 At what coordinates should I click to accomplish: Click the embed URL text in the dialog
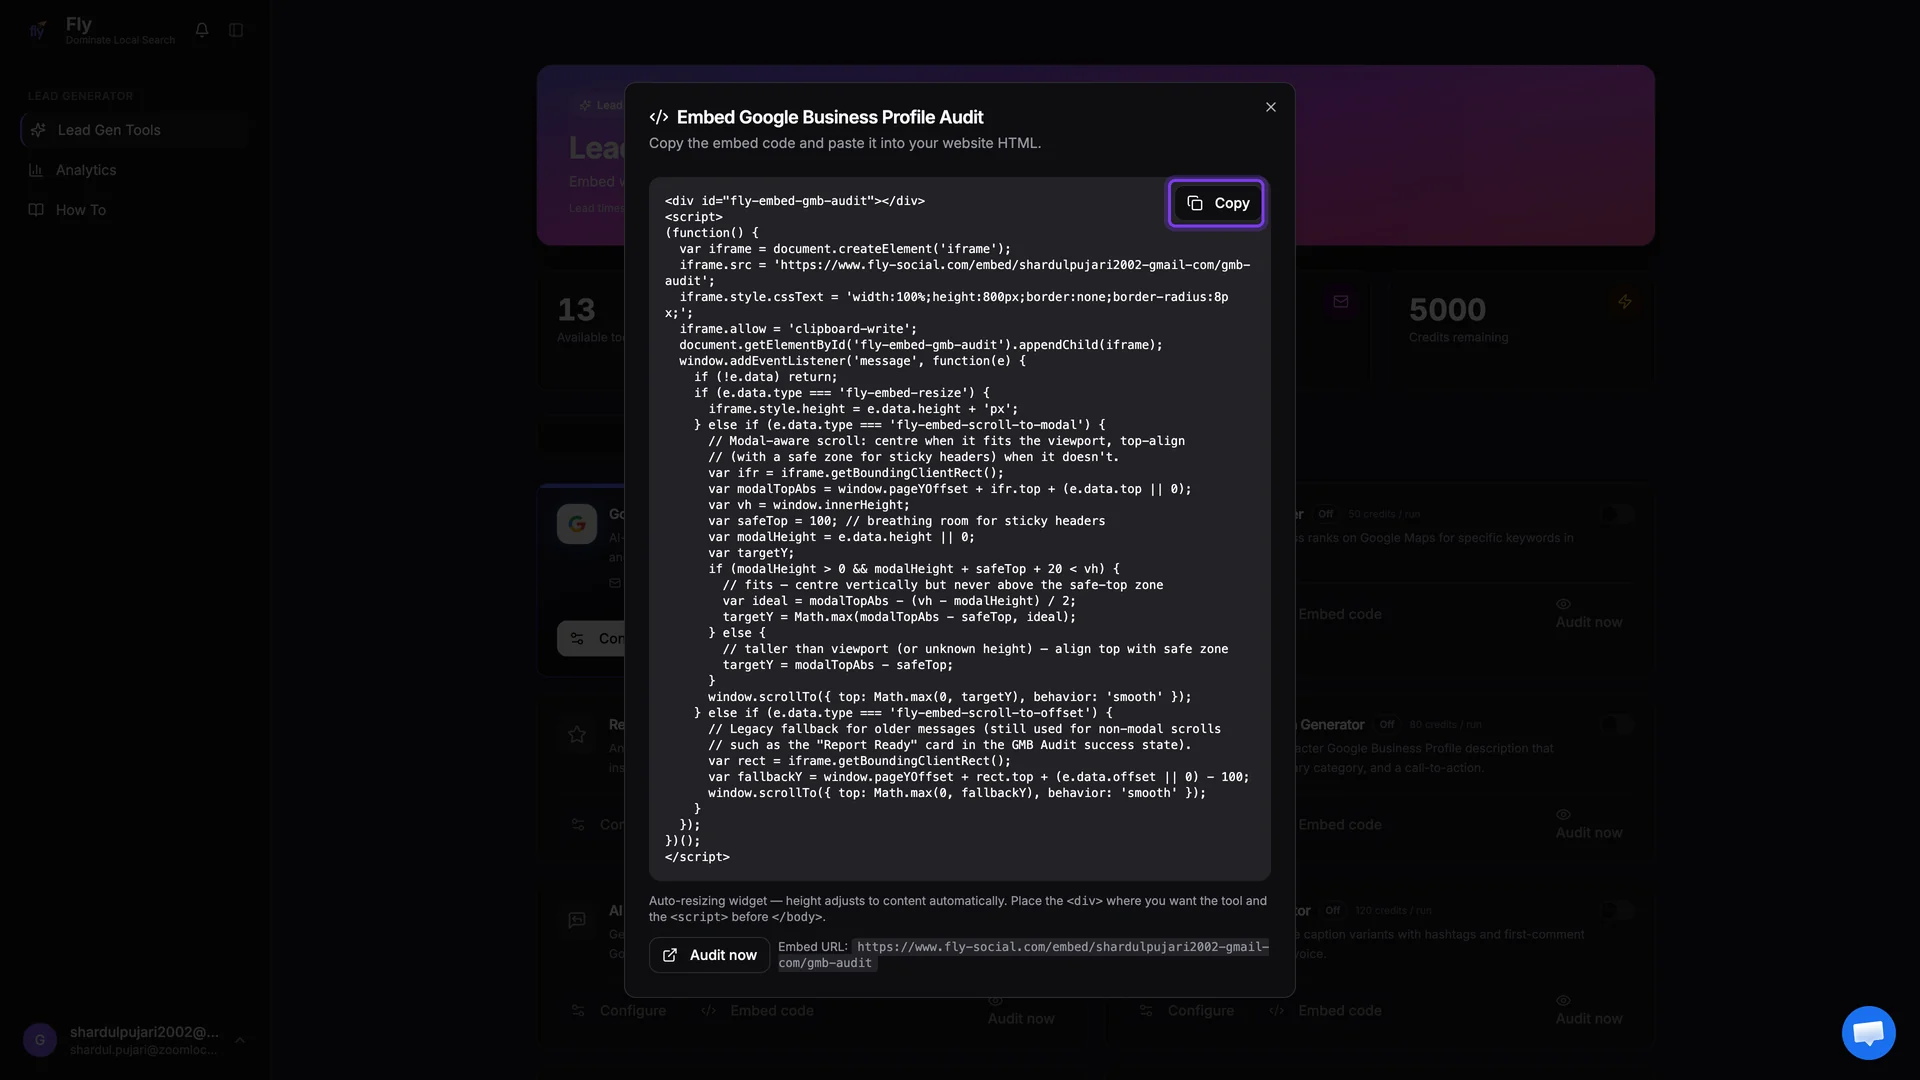1023,955
